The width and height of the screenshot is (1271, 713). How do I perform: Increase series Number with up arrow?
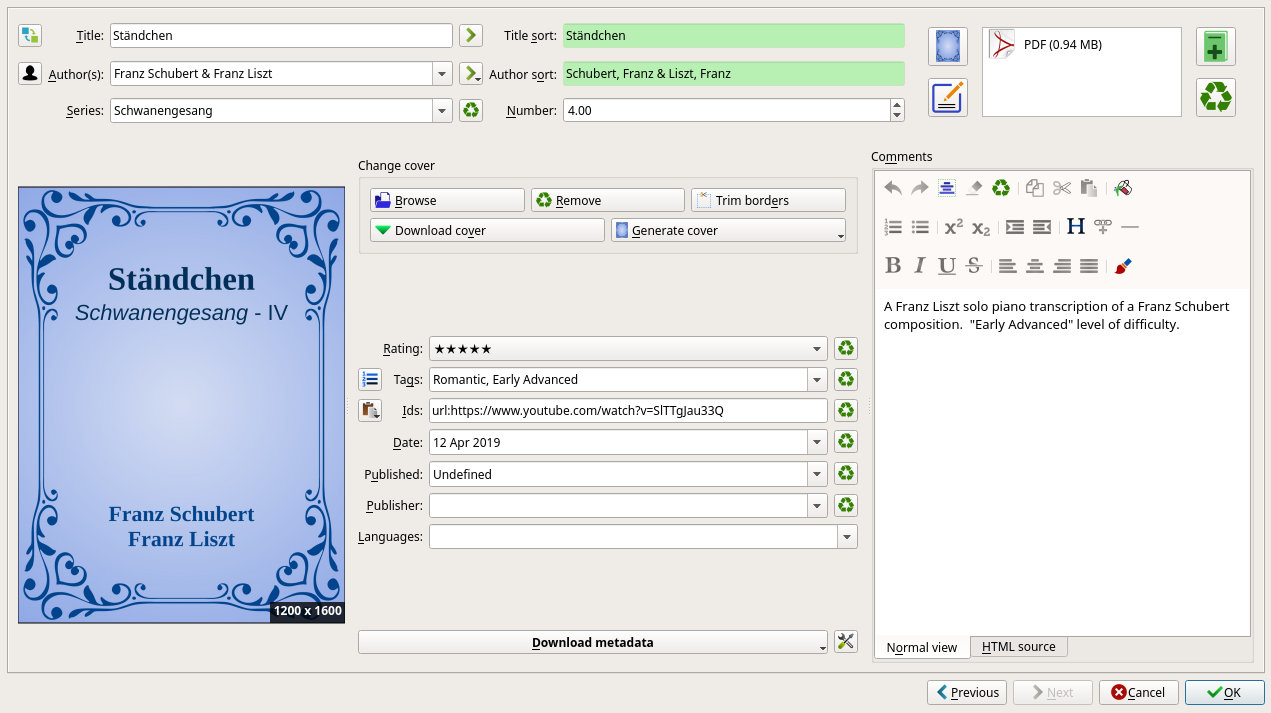point(897,105)
